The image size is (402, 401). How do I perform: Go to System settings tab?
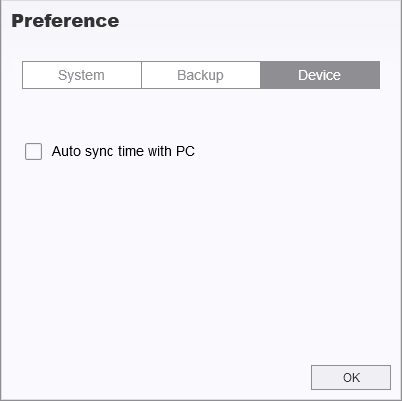click(82, 75)
